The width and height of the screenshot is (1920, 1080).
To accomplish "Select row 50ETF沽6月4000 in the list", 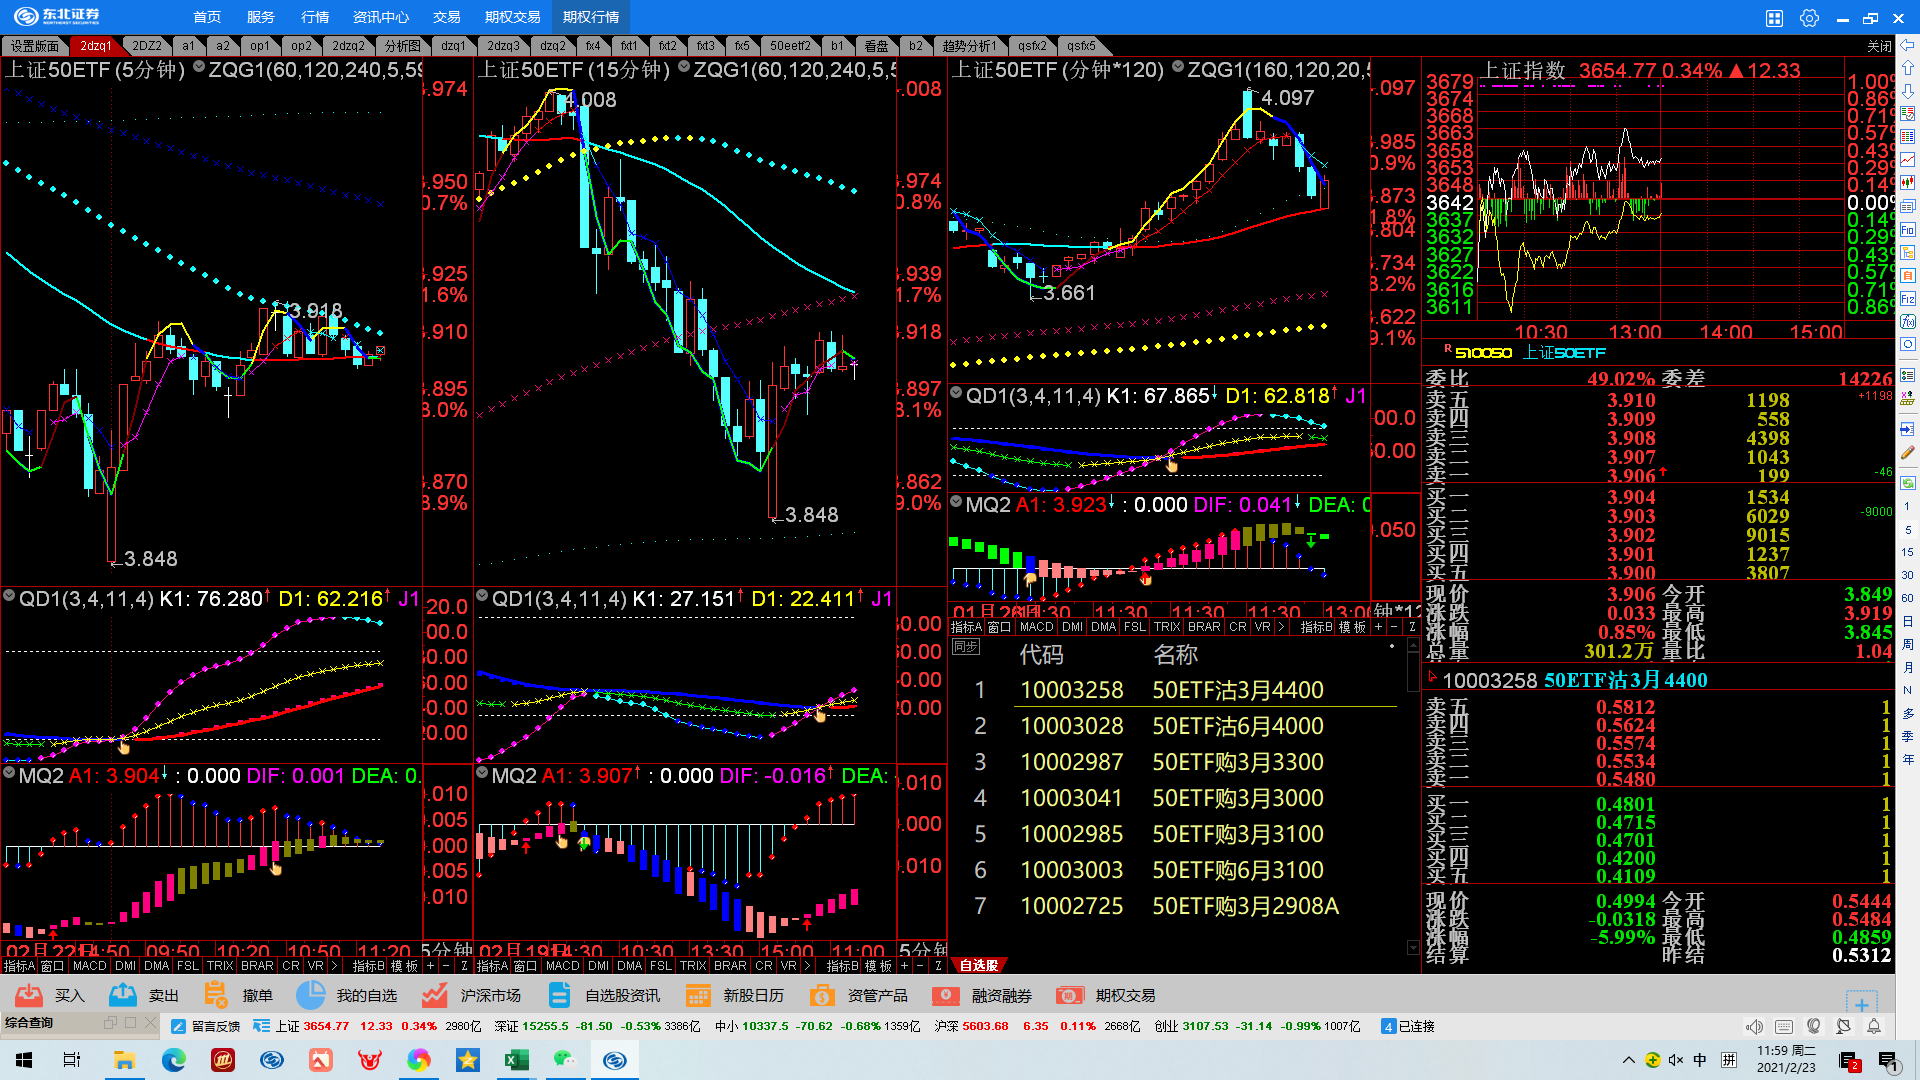I will (1237, 726).
